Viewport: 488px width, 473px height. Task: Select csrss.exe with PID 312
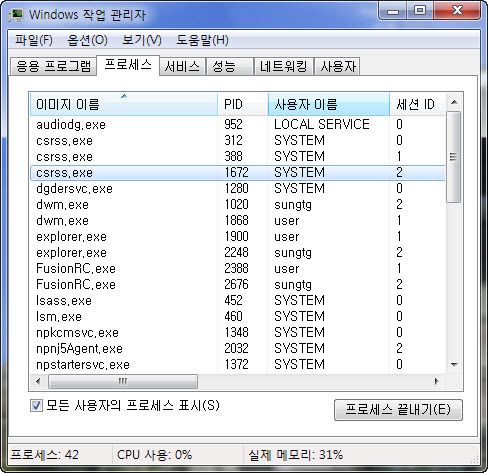(238, 141)
